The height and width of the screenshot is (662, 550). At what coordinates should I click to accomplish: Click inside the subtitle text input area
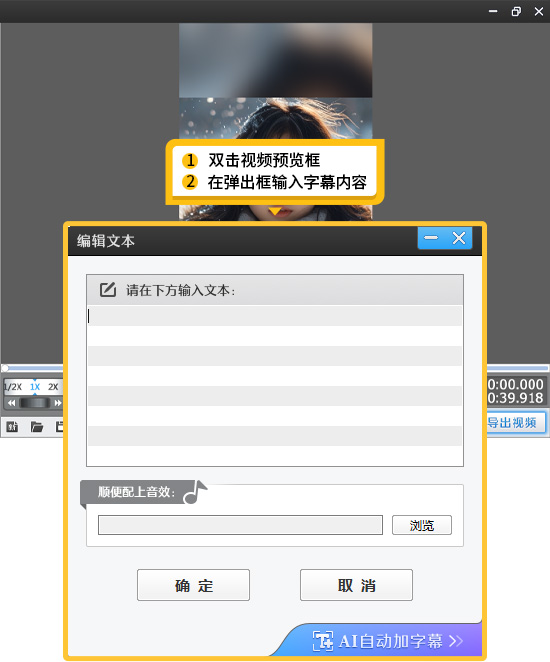pos(275,385)
